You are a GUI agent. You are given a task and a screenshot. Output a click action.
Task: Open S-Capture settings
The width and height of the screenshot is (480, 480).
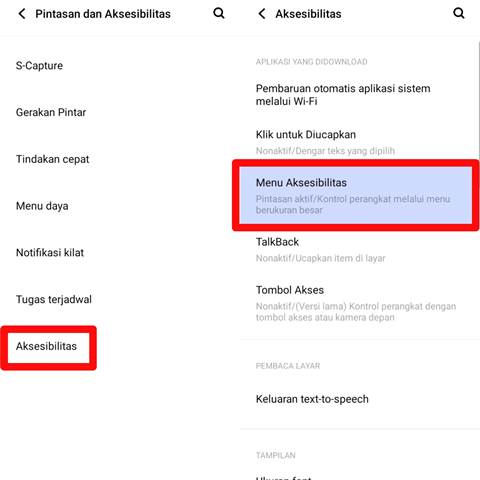tap(120, 66)
